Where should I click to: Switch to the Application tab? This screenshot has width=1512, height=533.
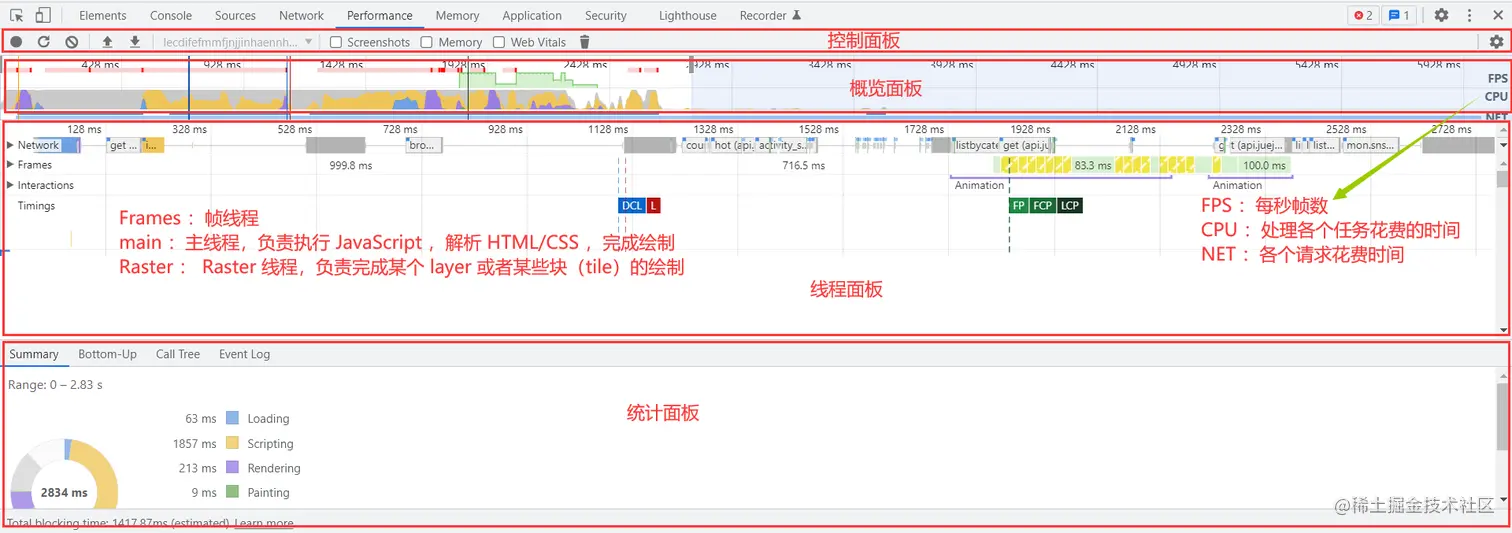[532, 15]
